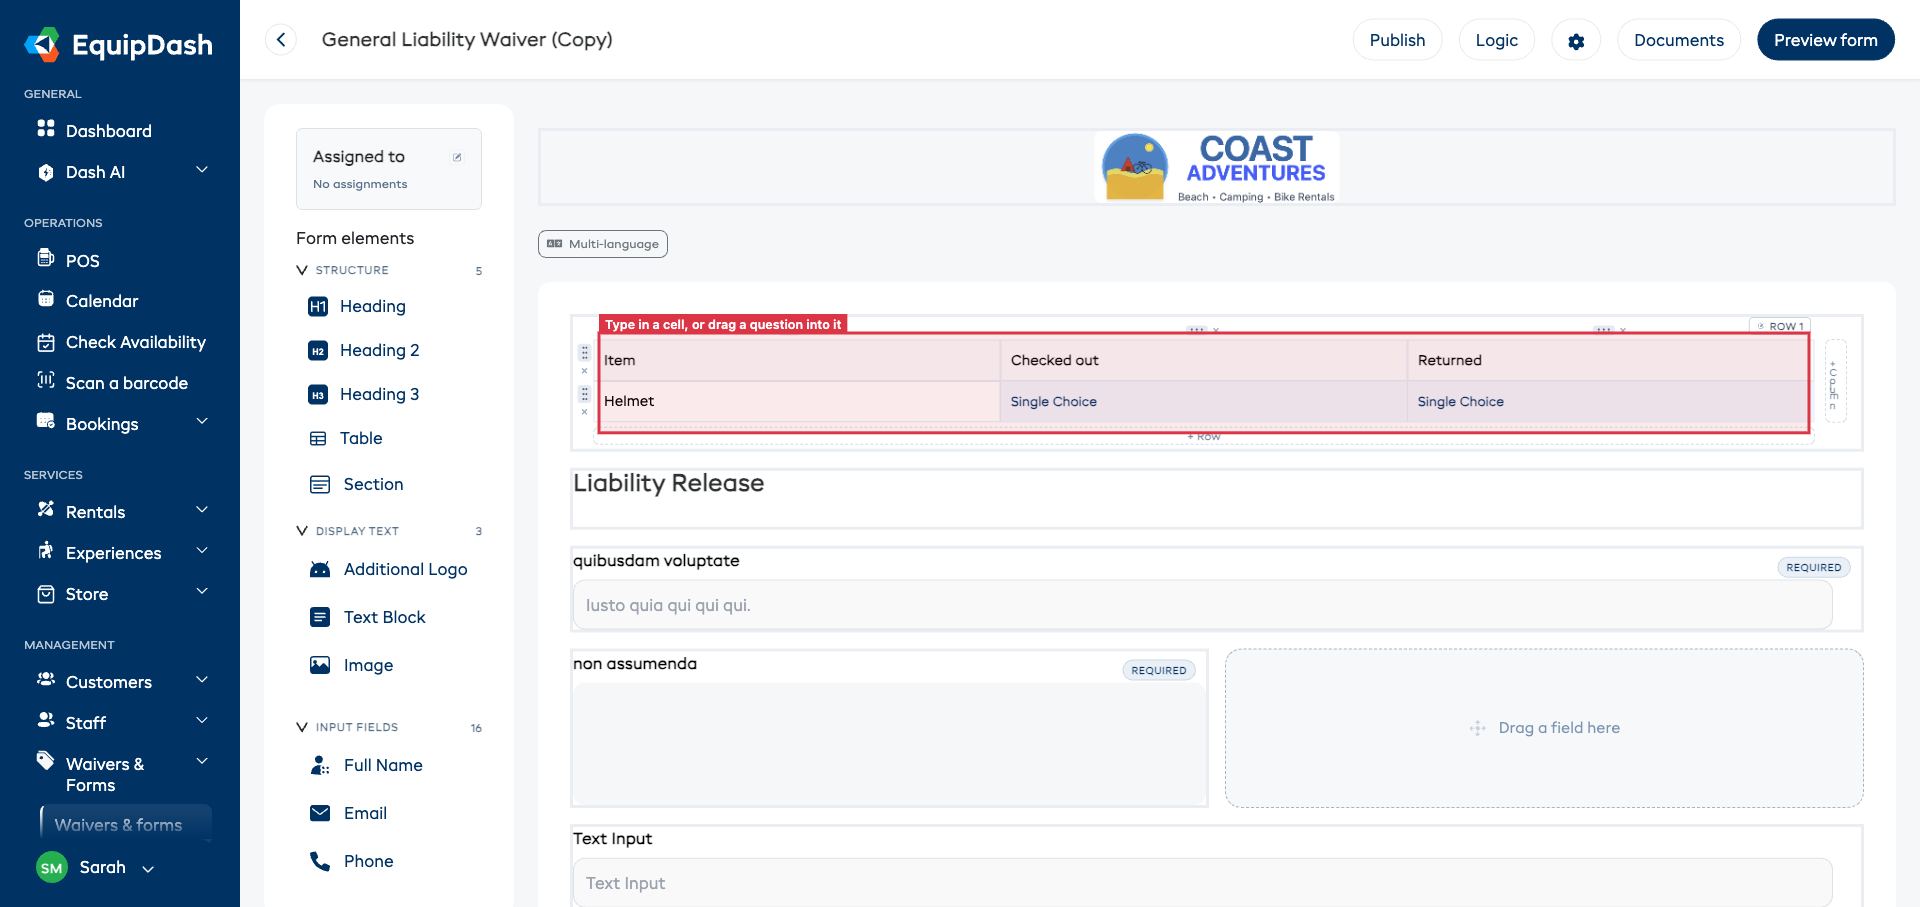Open the Dash AI sidebar item
This screenshot has width=1920, height=907.
click(x=95, y=172)
